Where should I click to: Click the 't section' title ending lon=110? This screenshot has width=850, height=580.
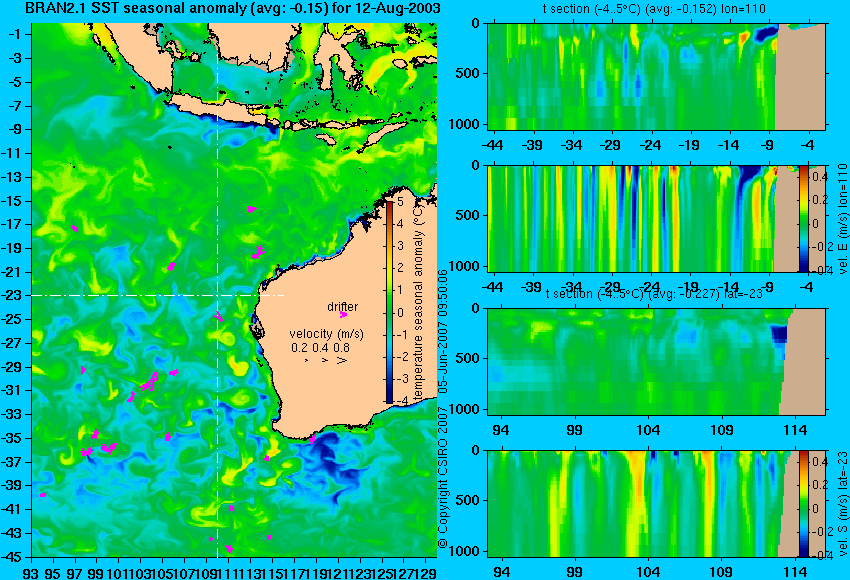click(654, 9)
